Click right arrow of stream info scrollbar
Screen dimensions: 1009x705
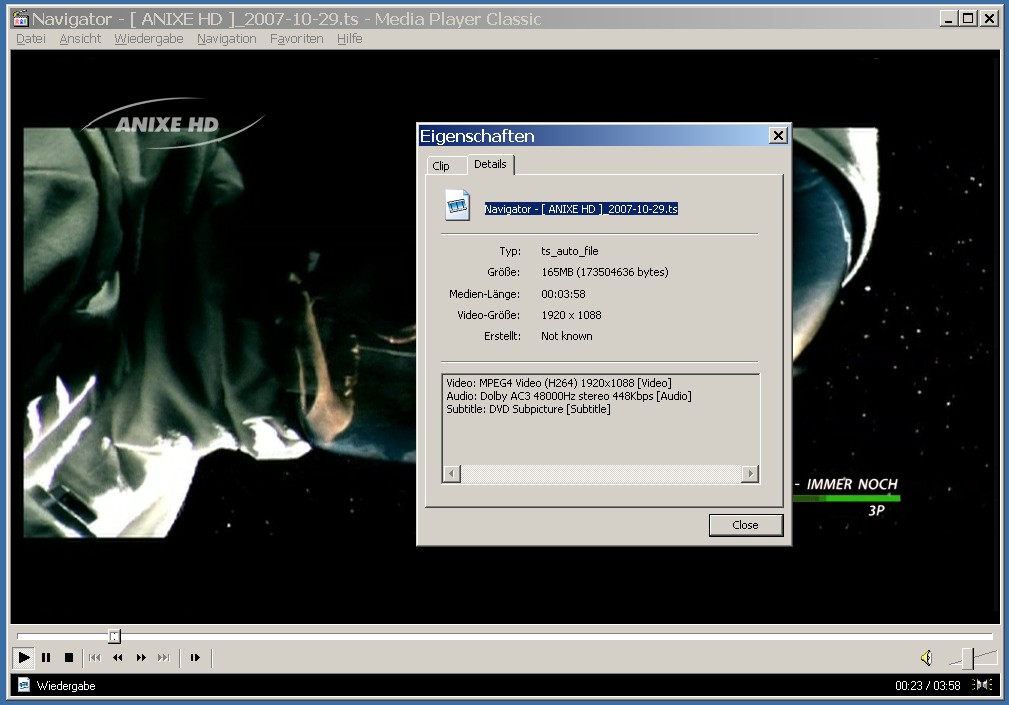click(x=750, y=474)
